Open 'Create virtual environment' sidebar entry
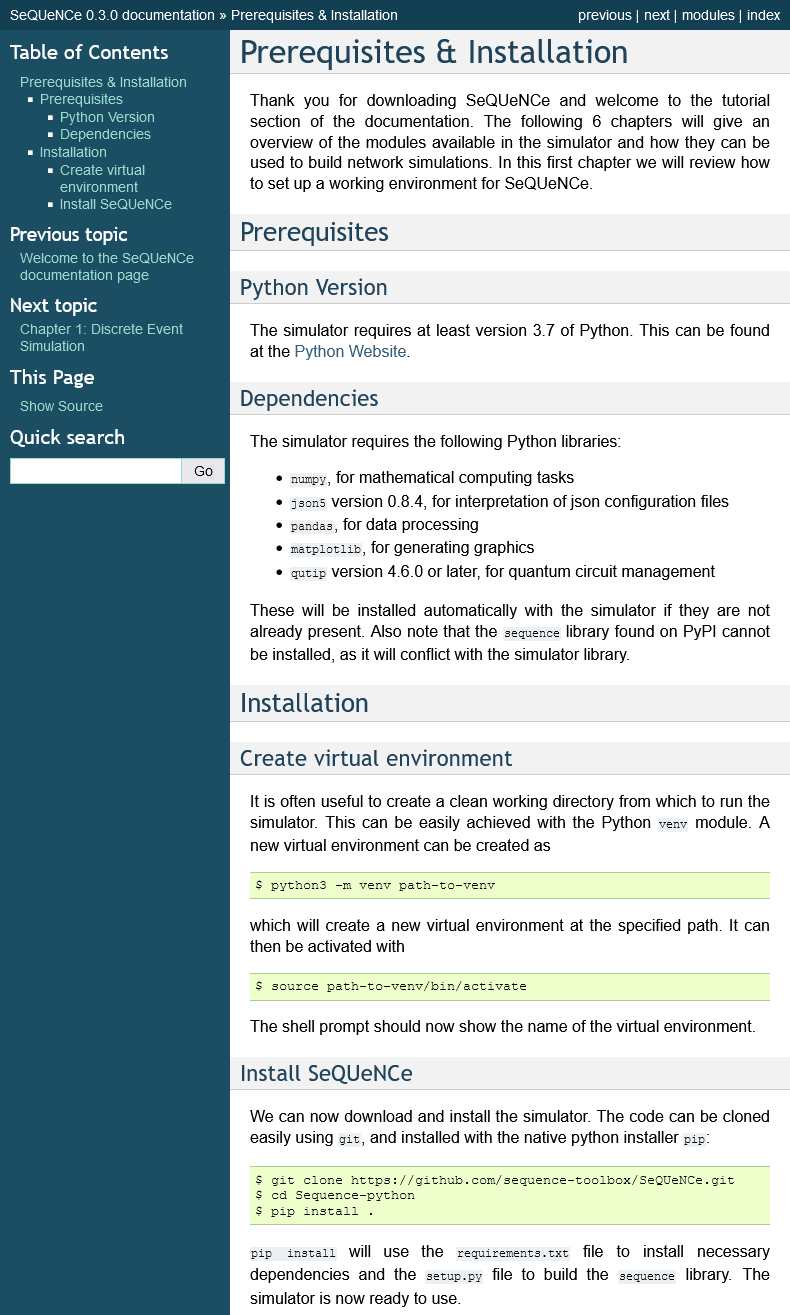Image resolution: width=790 pixels, height=1315 pixels. pyautogui.click(x=102, y=178)
